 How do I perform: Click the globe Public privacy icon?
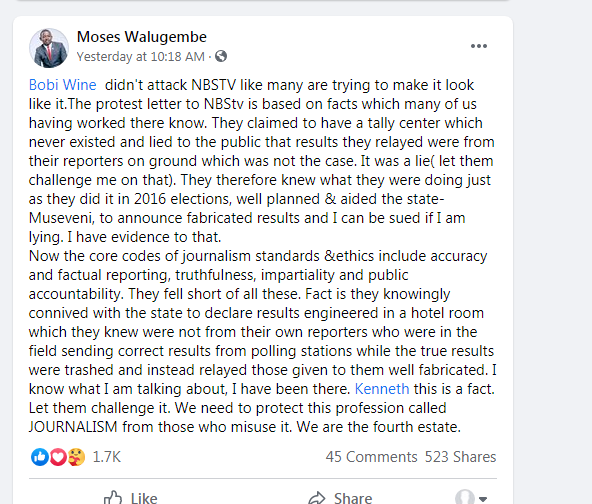[221, 56]
